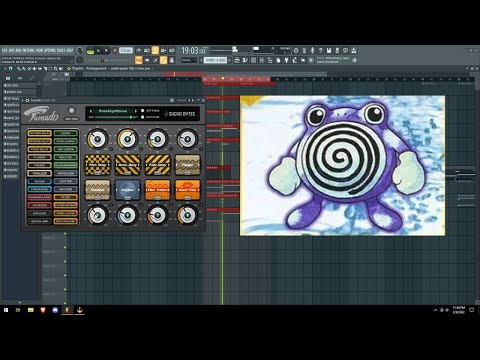Click the Filter Pattern effect slot tile

(x=157, y=190)
